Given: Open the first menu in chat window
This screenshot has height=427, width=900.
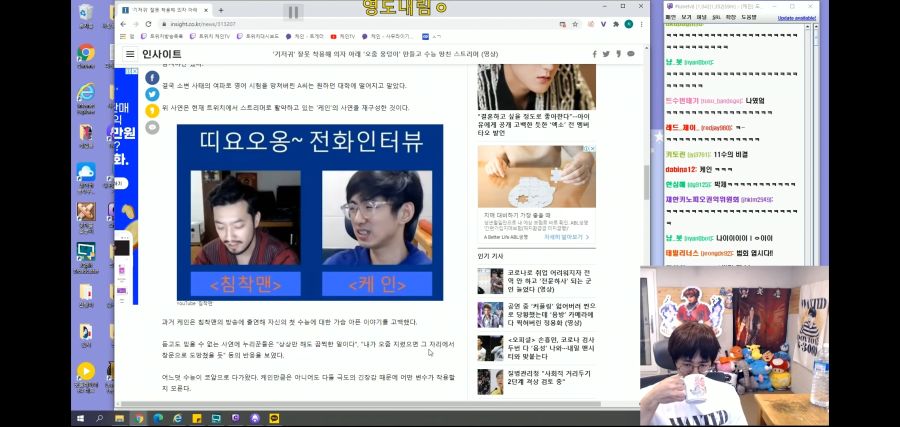Looking at the screenshot, I should pos(670,18).
